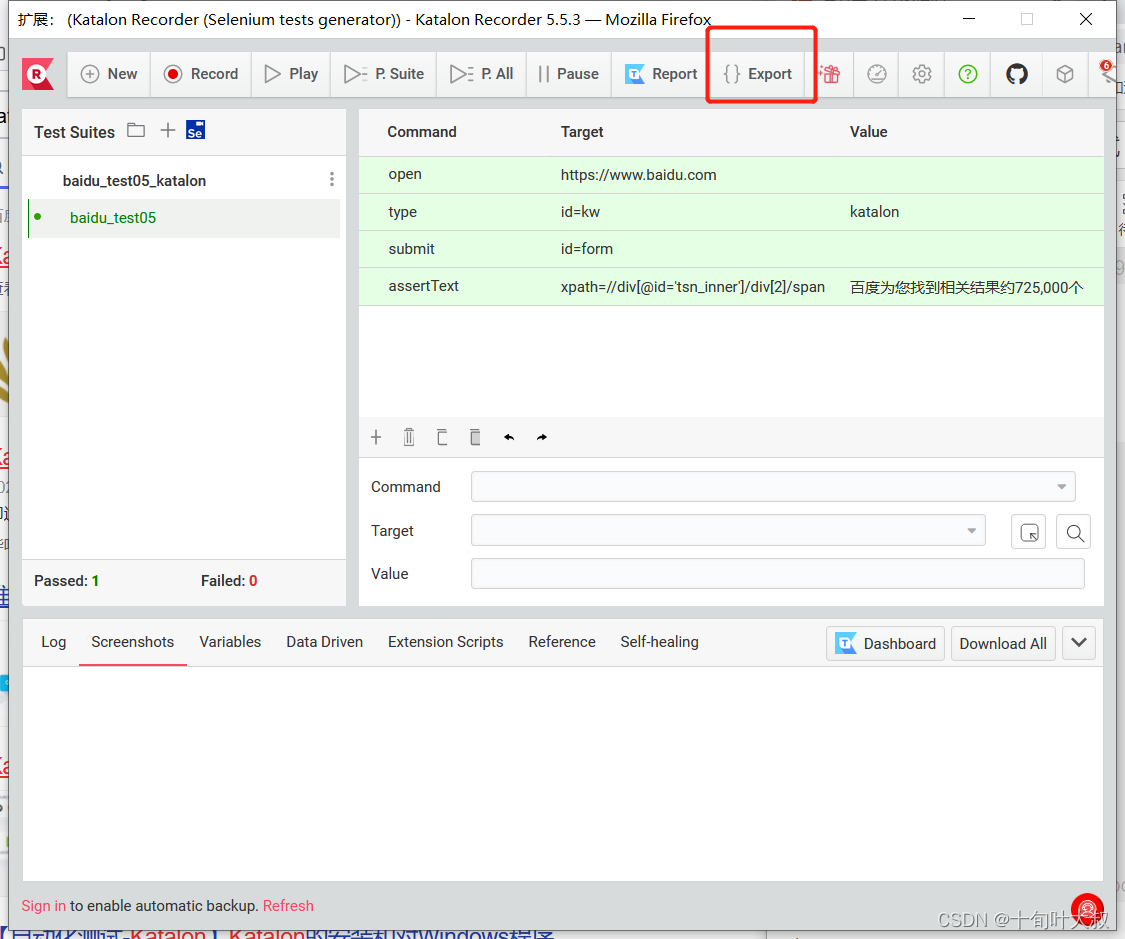1125x939 pixels.
Task: Copy the selected command
Action: click(442, 438)
